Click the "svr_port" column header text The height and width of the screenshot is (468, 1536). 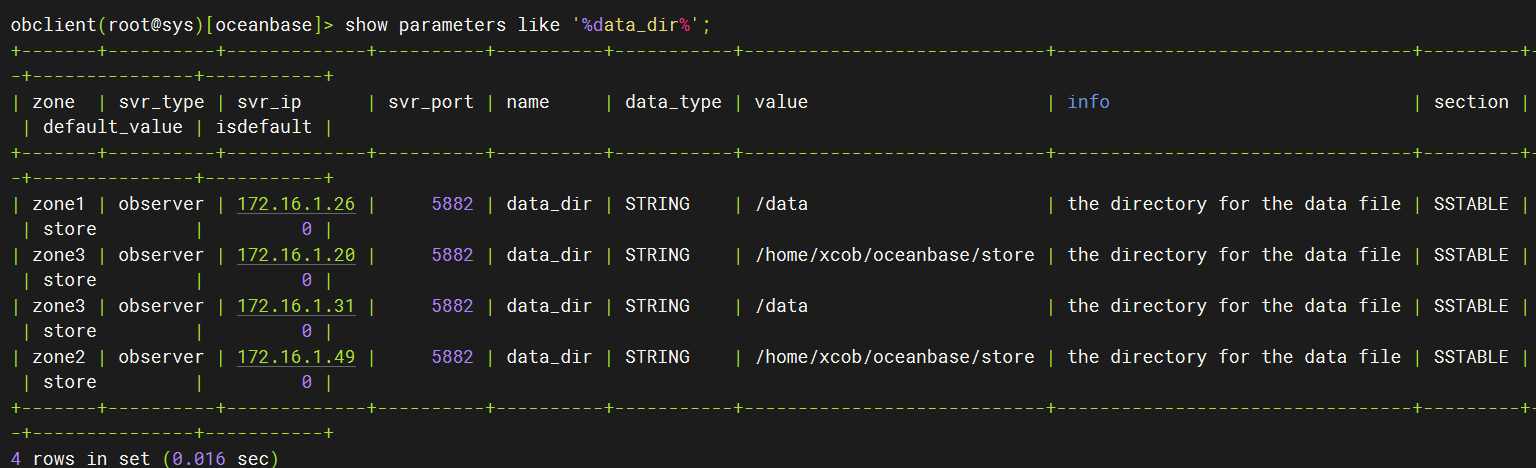431,102
